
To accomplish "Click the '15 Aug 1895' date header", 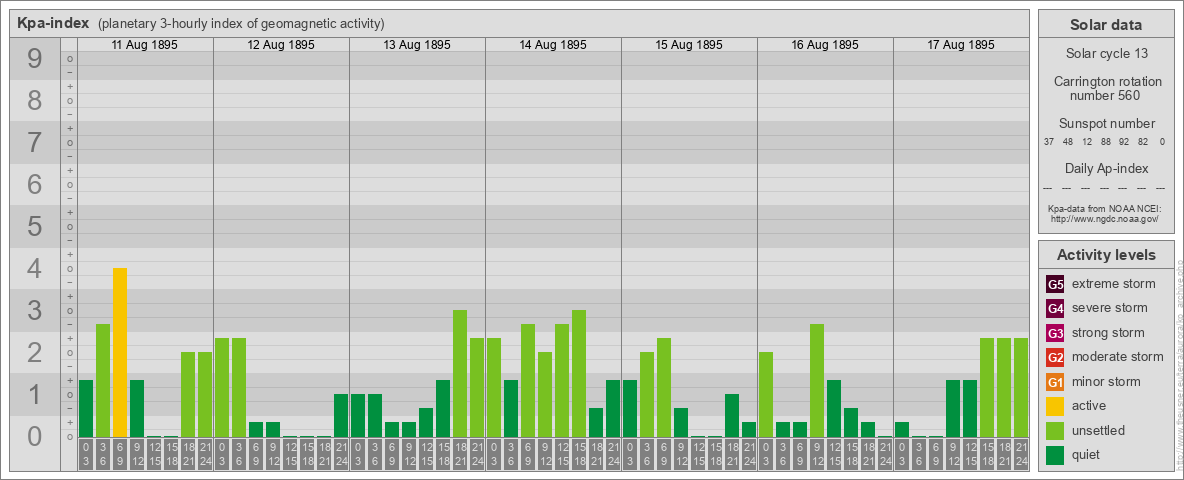I will pyautogui.click(x=689, y=45).
